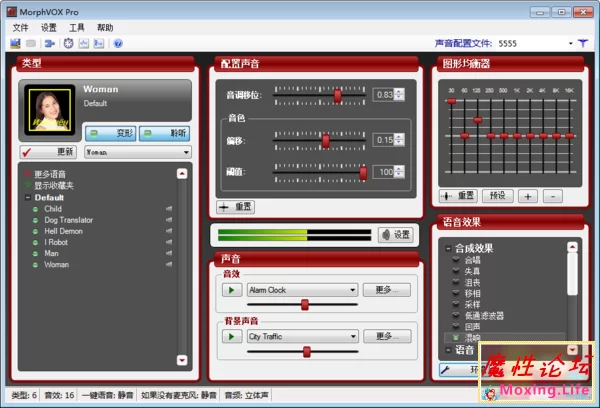Play the Alarm Clock sound effect
The width and height of the screenshot is (600, 408).
pos(232,290)
